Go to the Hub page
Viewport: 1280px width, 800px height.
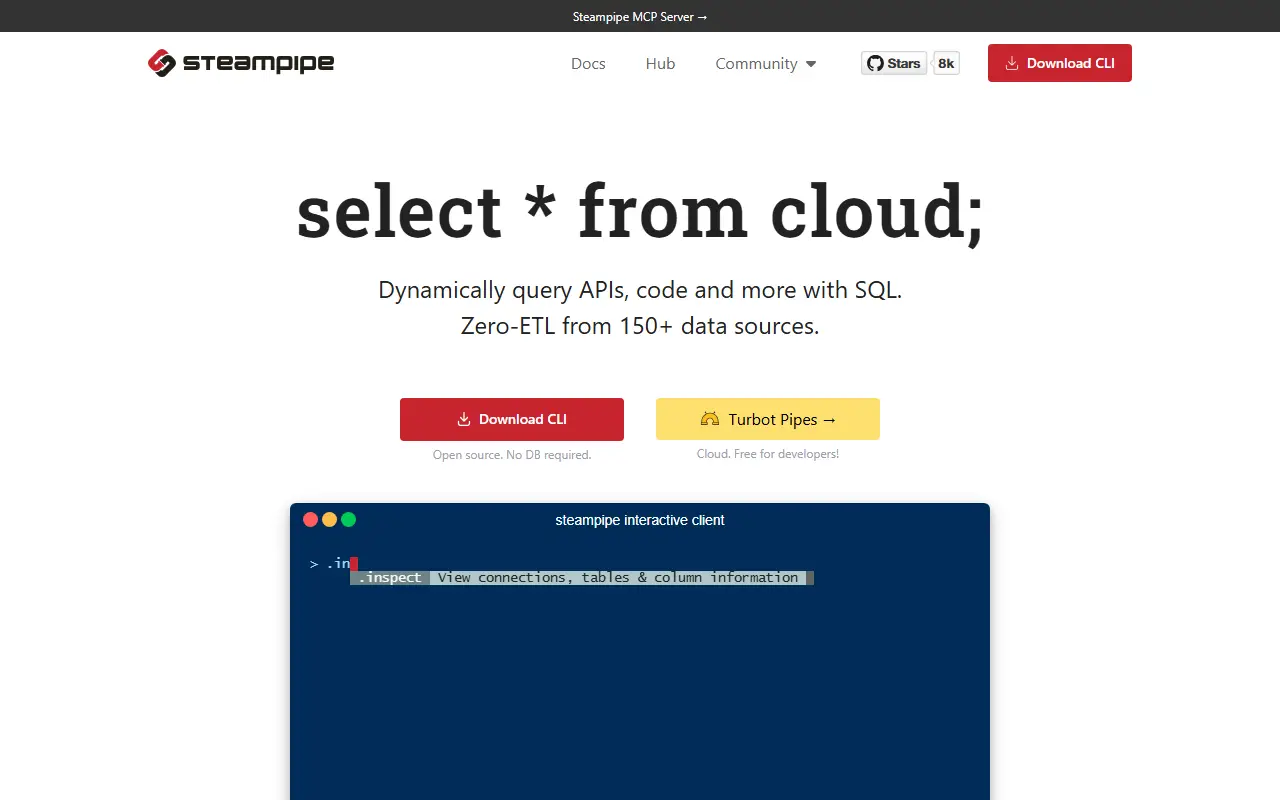click(660, 63)
